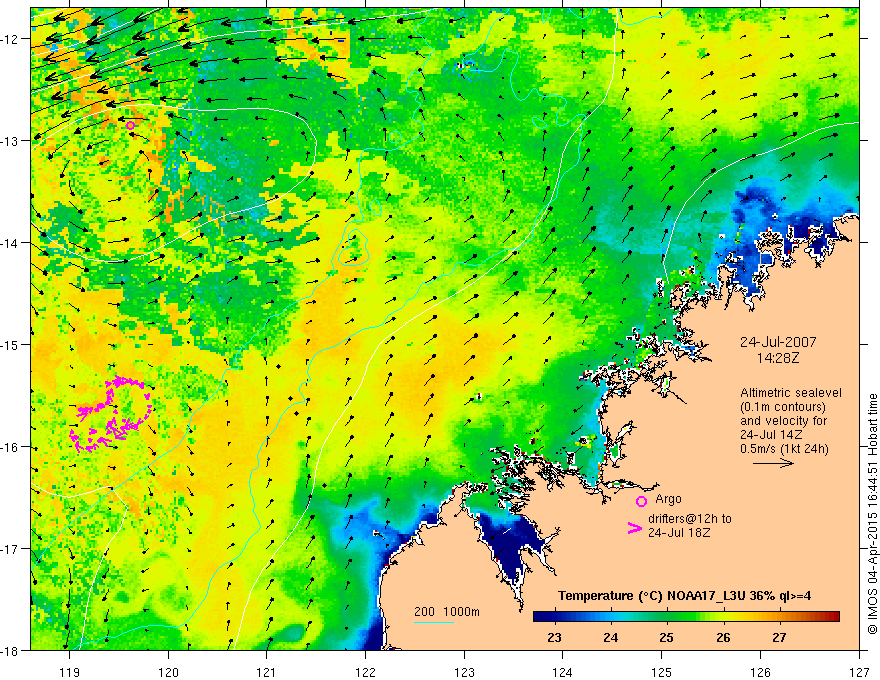The image size is (880, 680).
Task: Click color bar tick label 25
Action: (x=666, y=637)
